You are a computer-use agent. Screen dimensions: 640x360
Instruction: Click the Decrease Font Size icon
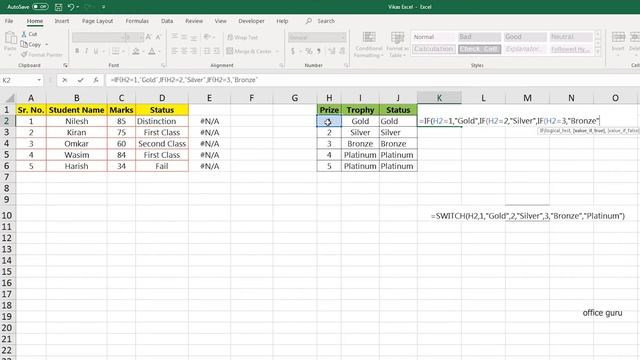coord(158,37)
